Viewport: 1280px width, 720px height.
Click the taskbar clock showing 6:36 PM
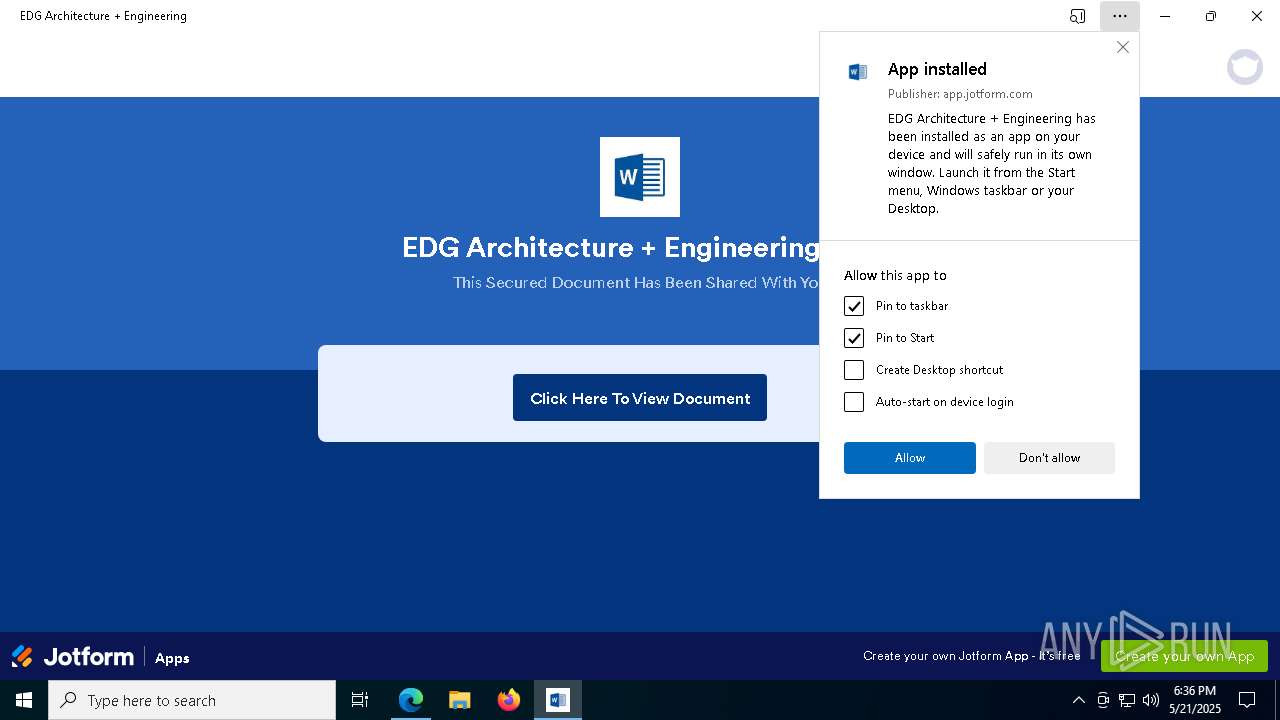1195,700
